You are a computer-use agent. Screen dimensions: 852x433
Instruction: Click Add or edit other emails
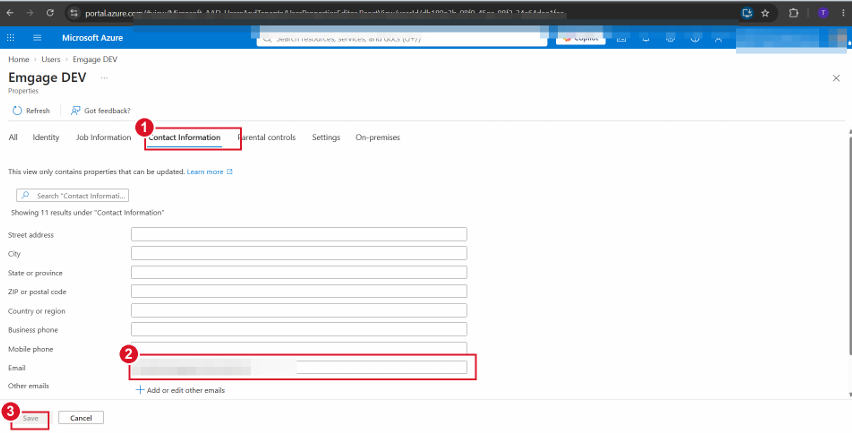[x=180, y=390]
